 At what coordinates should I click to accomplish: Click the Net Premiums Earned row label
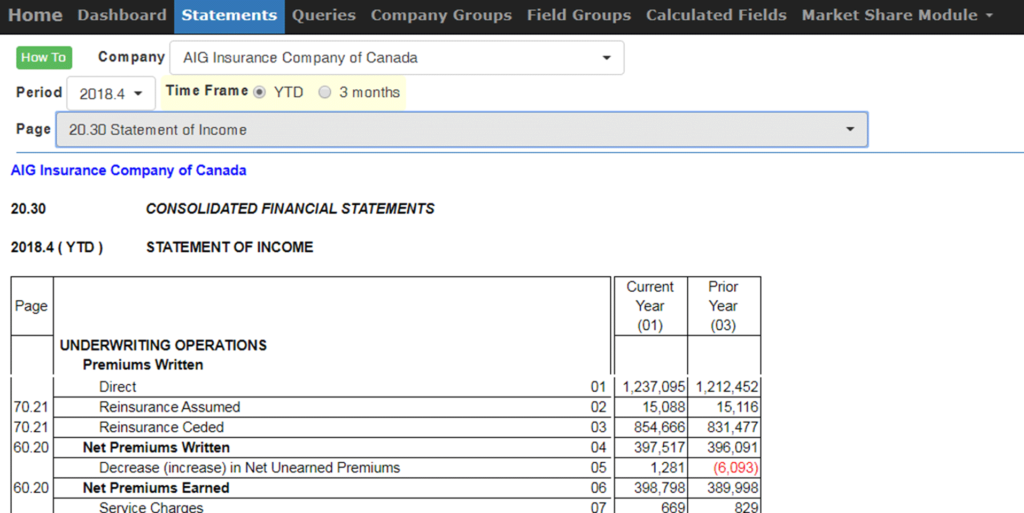pos(156,488)
